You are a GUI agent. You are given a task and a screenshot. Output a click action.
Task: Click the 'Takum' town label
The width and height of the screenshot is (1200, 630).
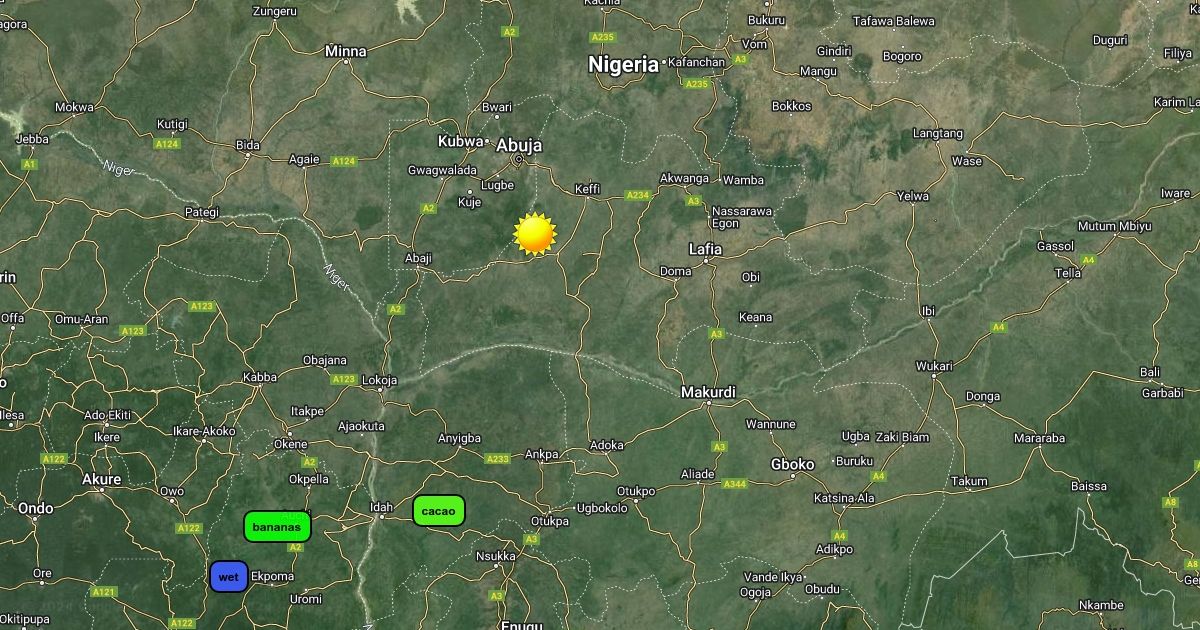point(969,481)
